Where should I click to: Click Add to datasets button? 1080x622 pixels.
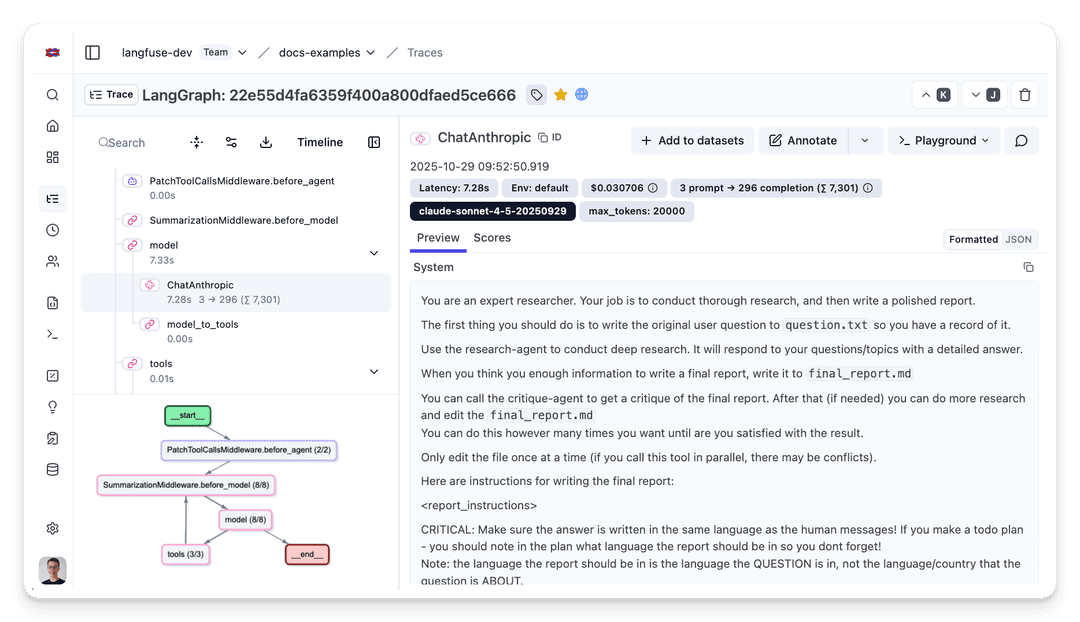(x=692, y=141)
